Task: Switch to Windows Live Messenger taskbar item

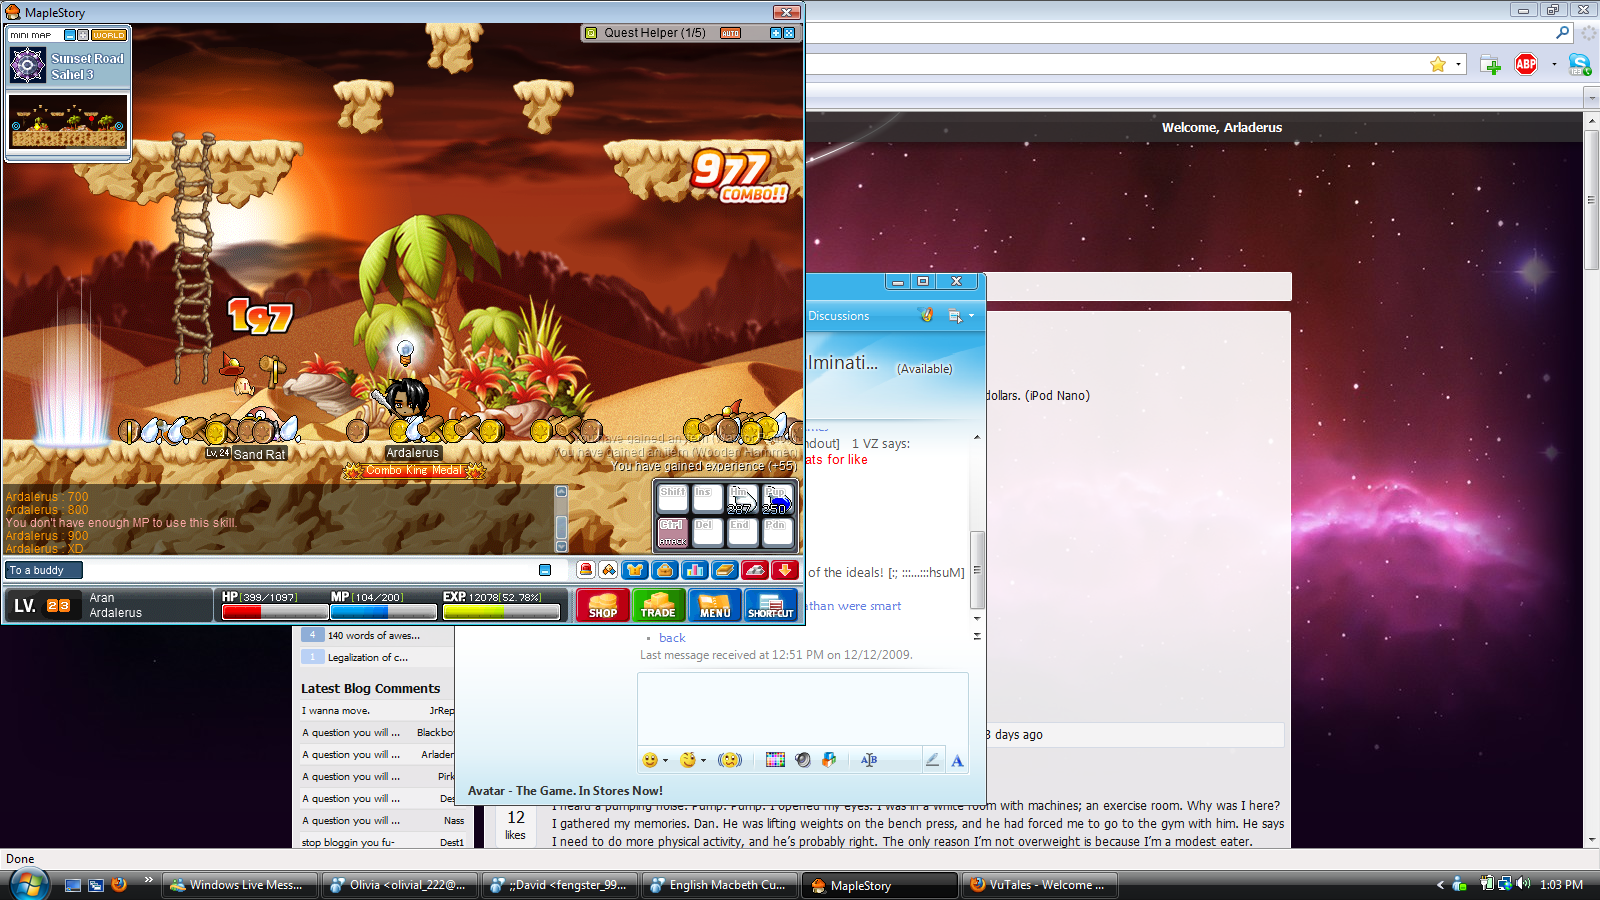Action: coord(240,885)
